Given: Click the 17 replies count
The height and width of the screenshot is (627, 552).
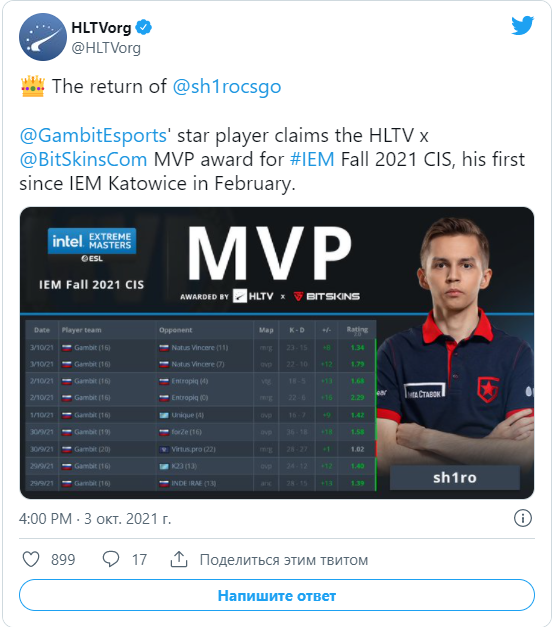Looking at the screenshot, I should pos(139,559).
